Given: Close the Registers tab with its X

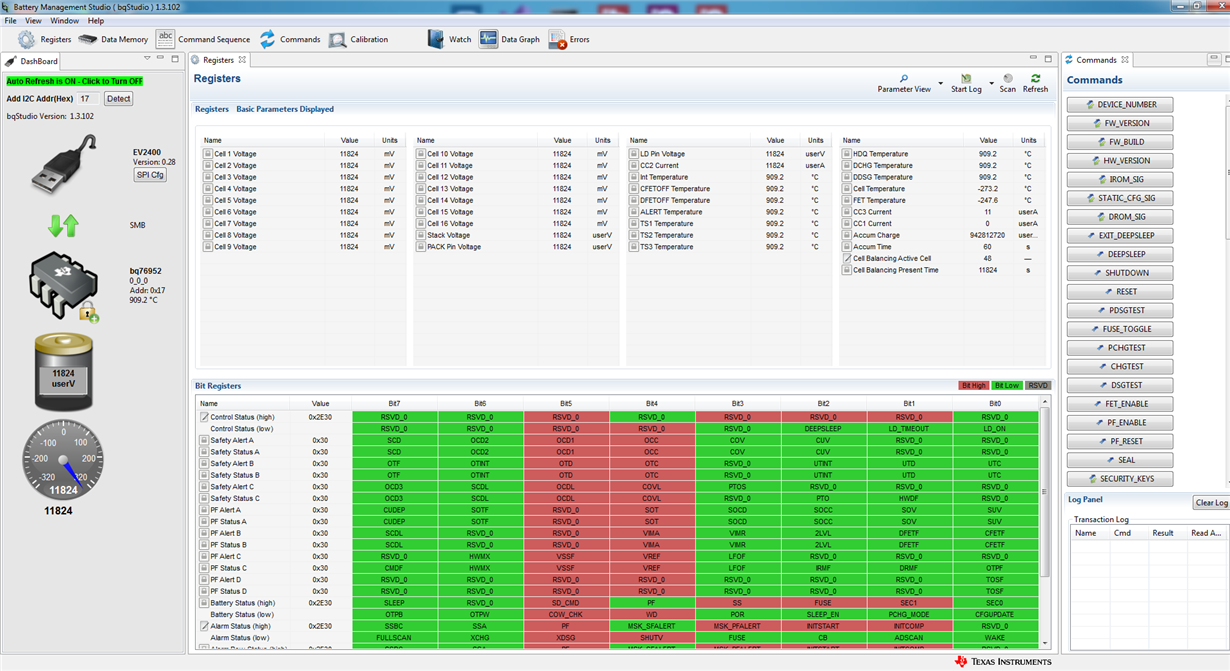Looking at the screenshot, I should pyautogui.click(x=242, y=60).
